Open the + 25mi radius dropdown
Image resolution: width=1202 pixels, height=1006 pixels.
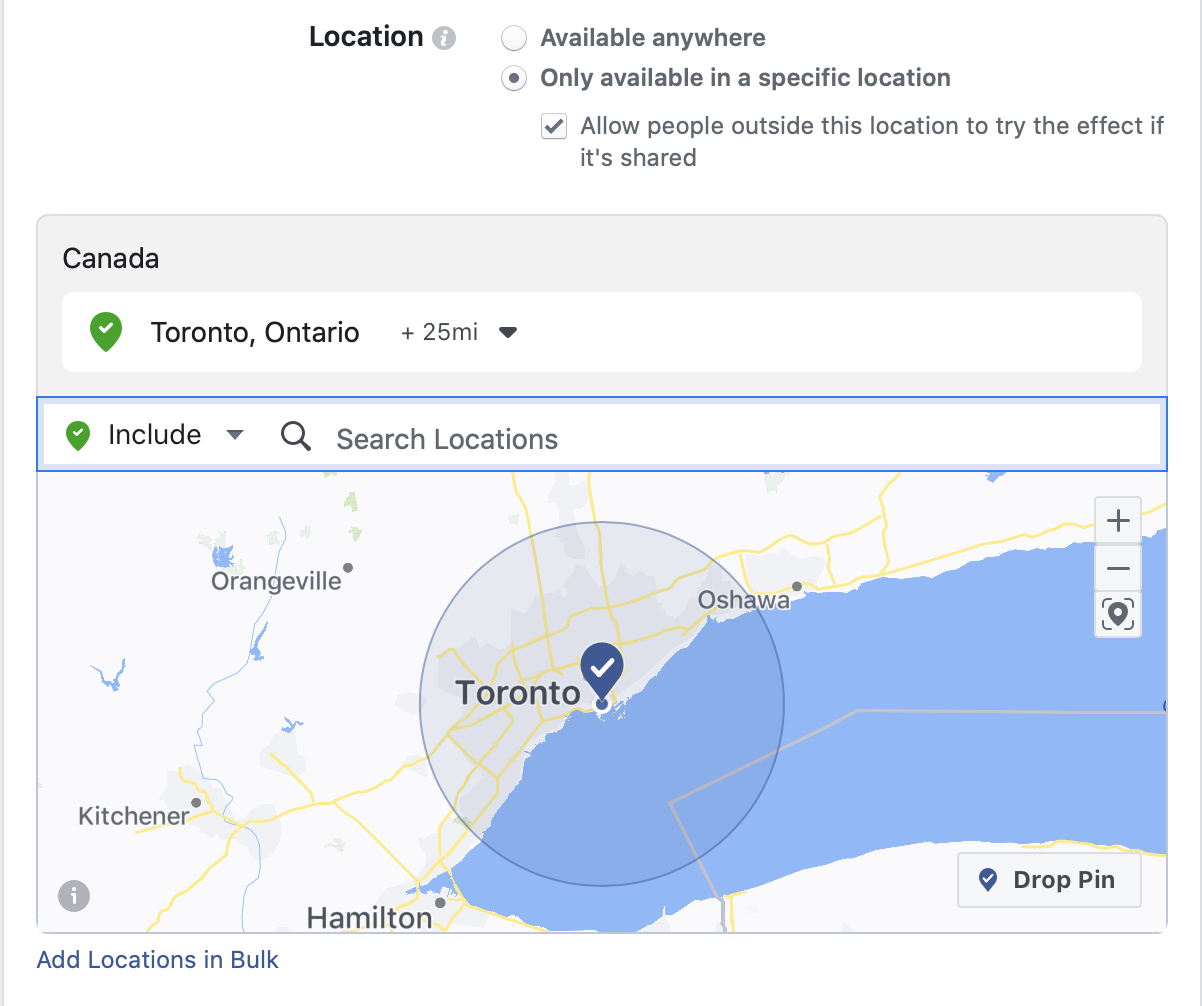[459, 332]
